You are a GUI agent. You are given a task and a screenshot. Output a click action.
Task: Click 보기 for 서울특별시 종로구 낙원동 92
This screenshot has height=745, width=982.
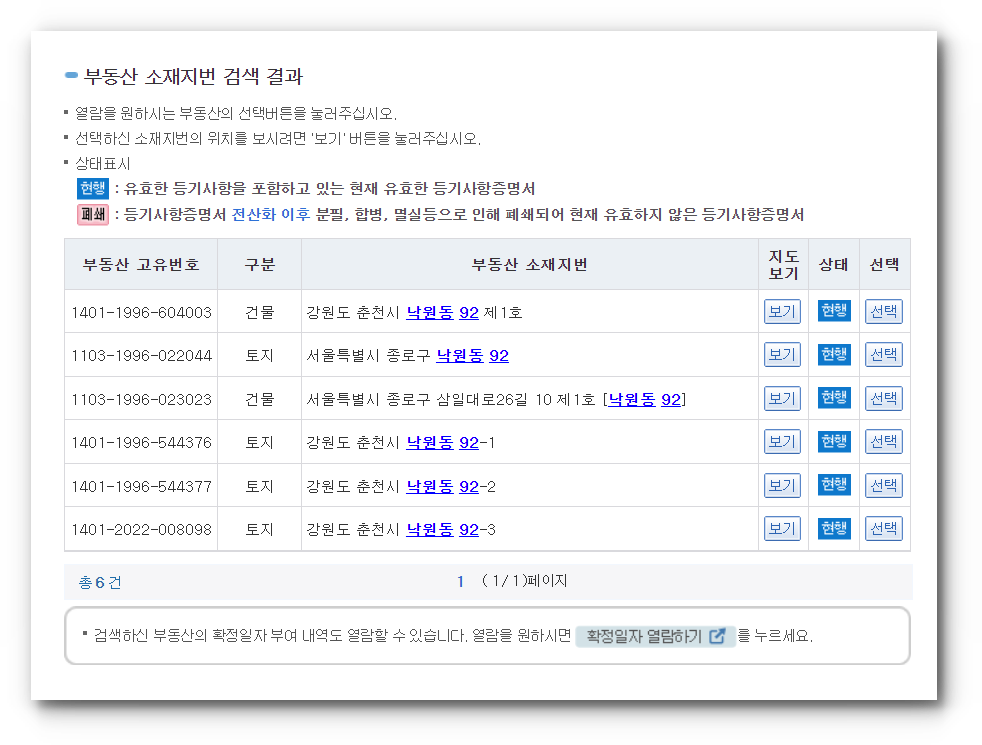coord(782,354)
